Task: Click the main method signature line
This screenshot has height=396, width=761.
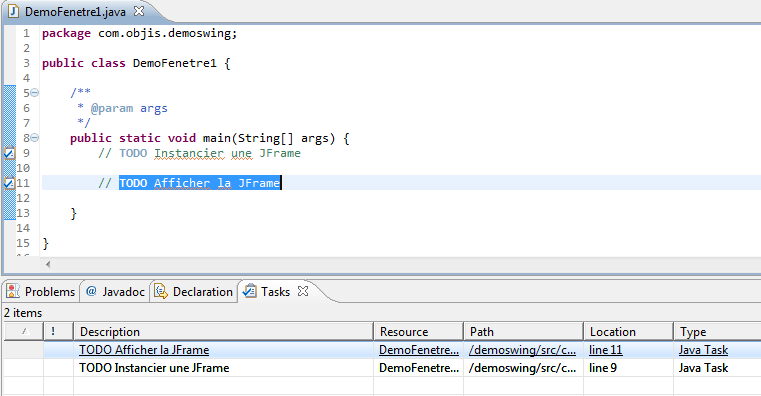Action: pyautogui.click(x=210, y=138)
